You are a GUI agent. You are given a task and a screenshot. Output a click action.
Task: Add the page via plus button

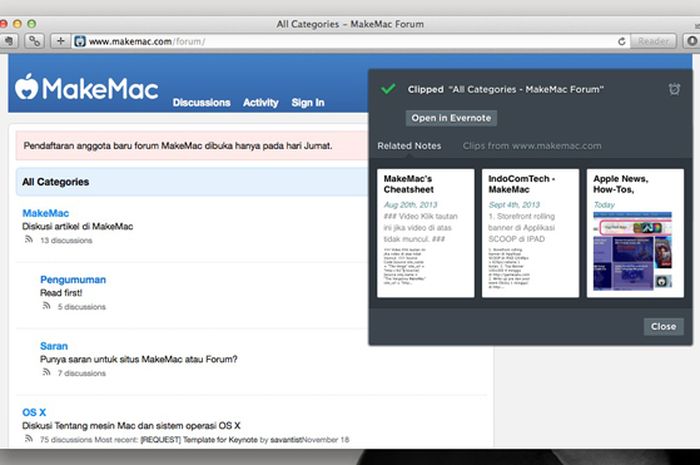[60, 42]
